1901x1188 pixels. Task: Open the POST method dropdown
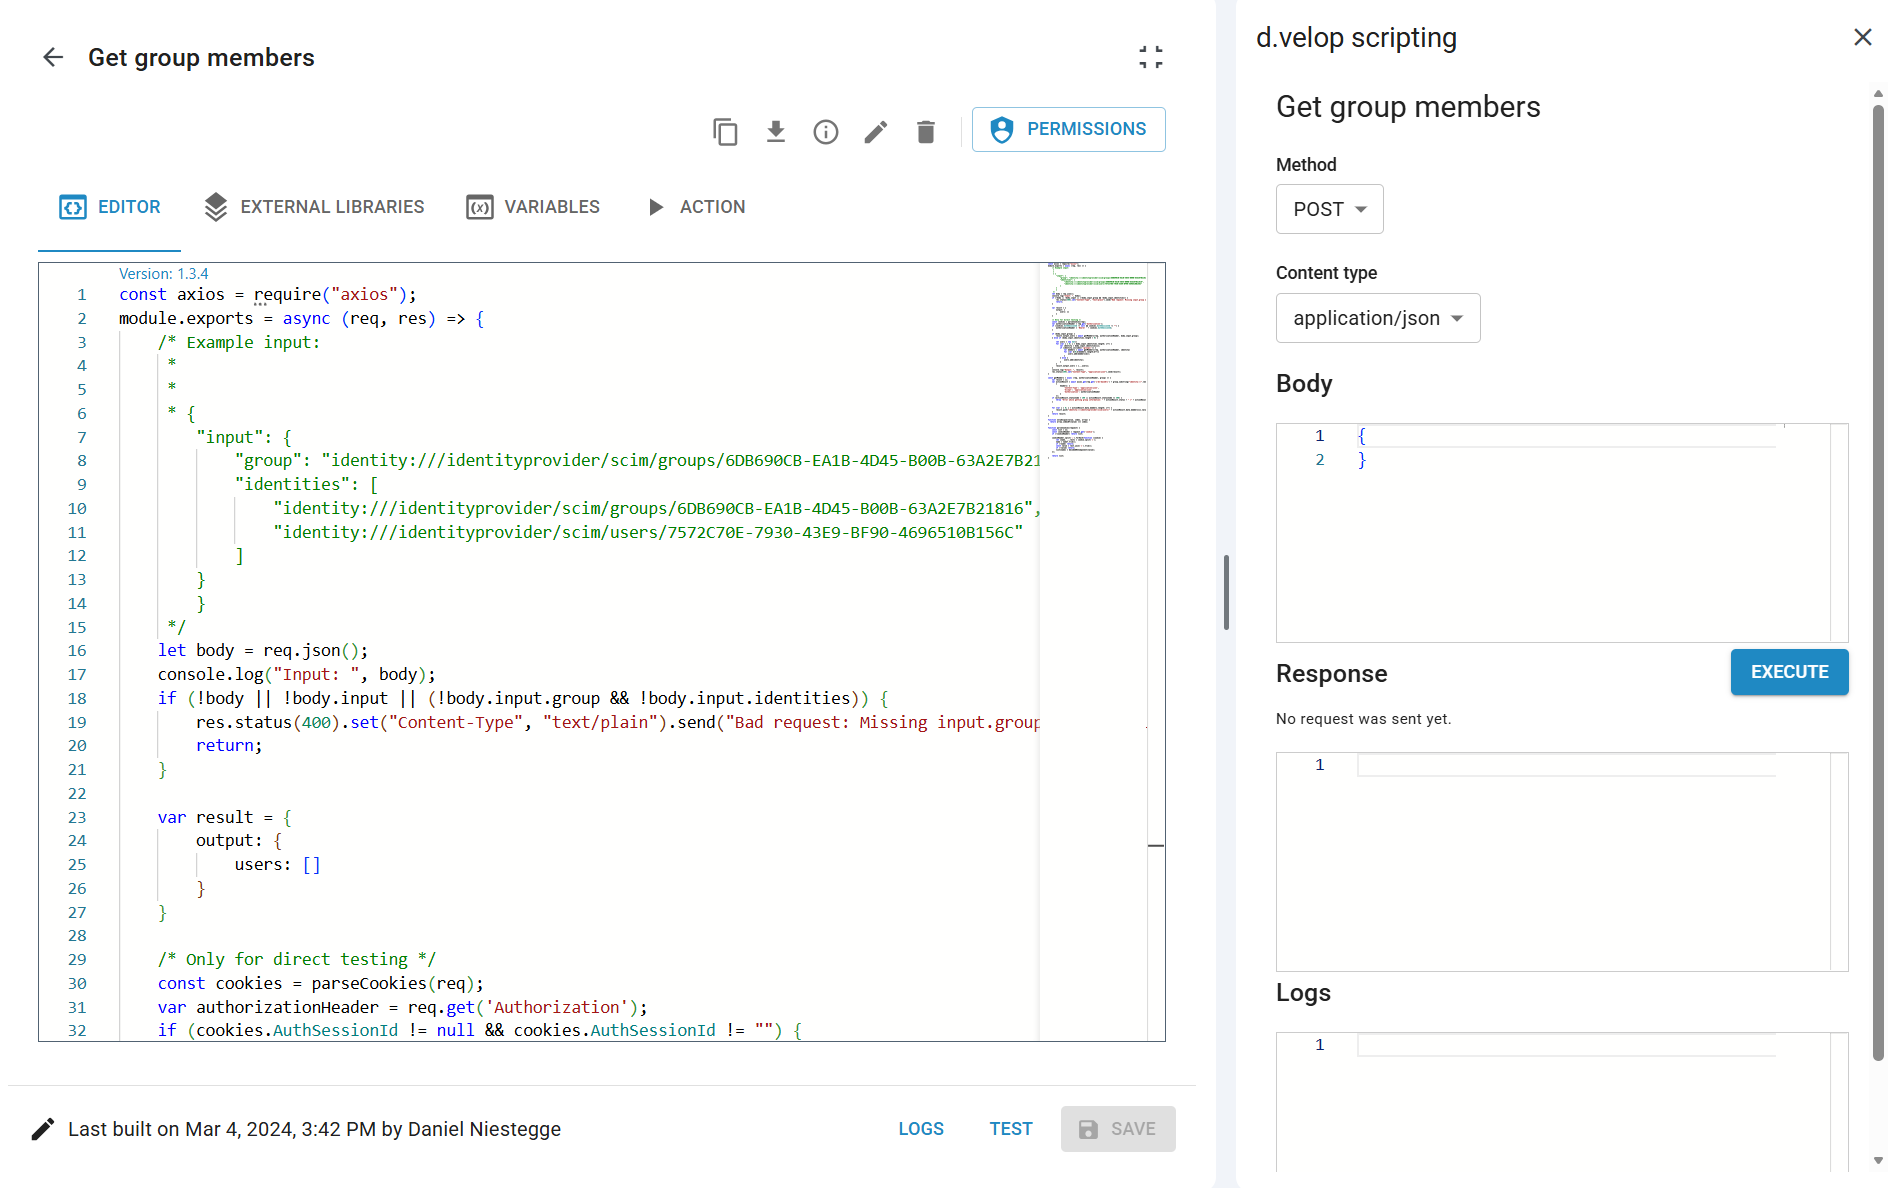(x=1329, y=209)
